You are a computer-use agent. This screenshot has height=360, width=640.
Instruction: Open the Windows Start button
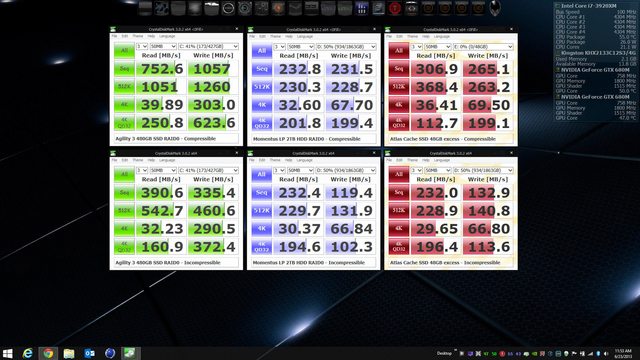click(x=7, y=353)
